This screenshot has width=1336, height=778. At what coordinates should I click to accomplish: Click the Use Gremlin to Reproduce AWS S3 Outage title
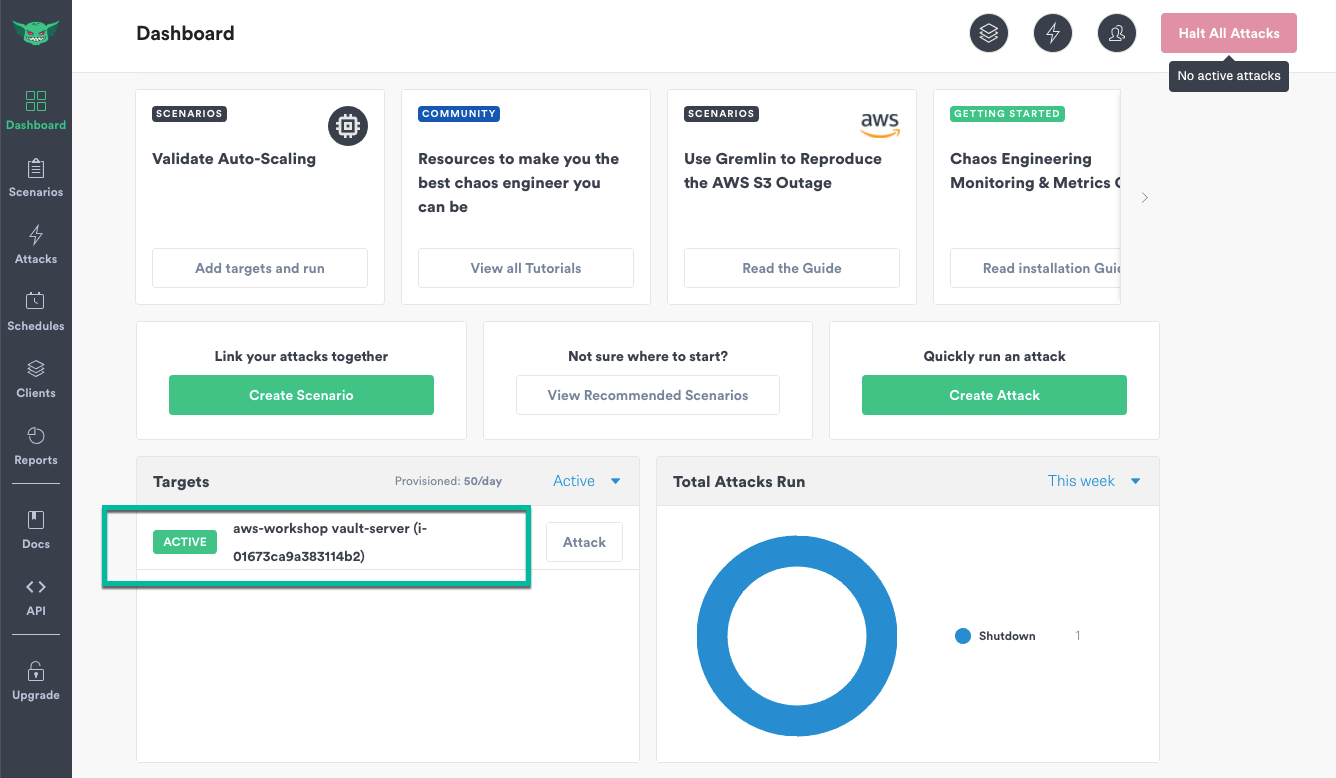pos(783,171)
